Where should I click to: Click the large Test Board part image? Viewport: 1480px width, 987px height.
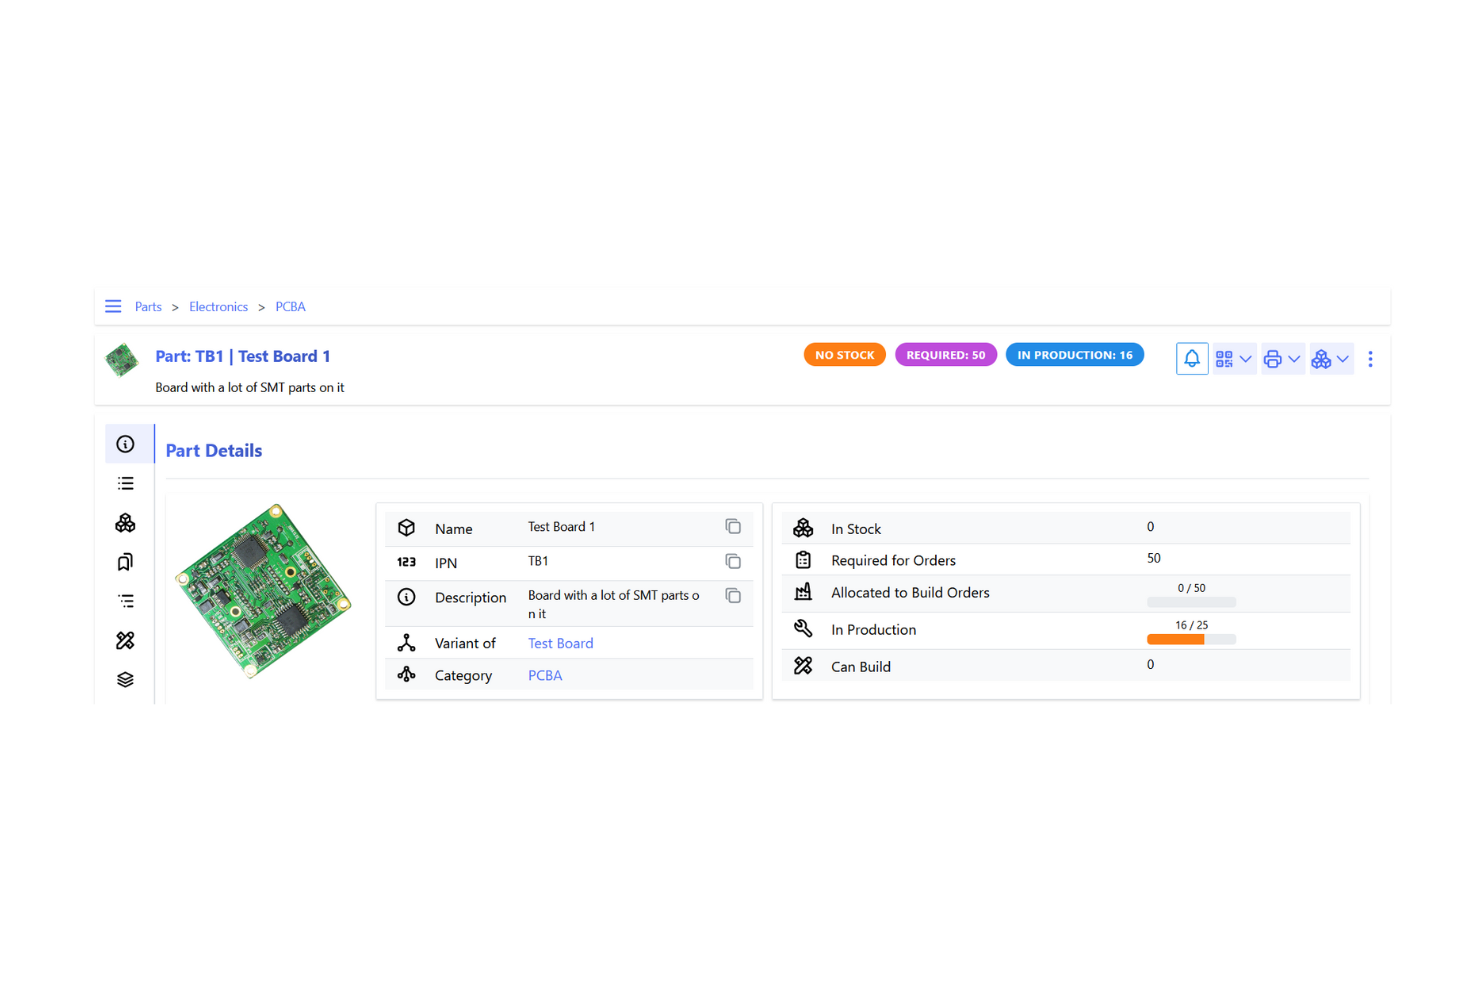(x=264, y=591)
